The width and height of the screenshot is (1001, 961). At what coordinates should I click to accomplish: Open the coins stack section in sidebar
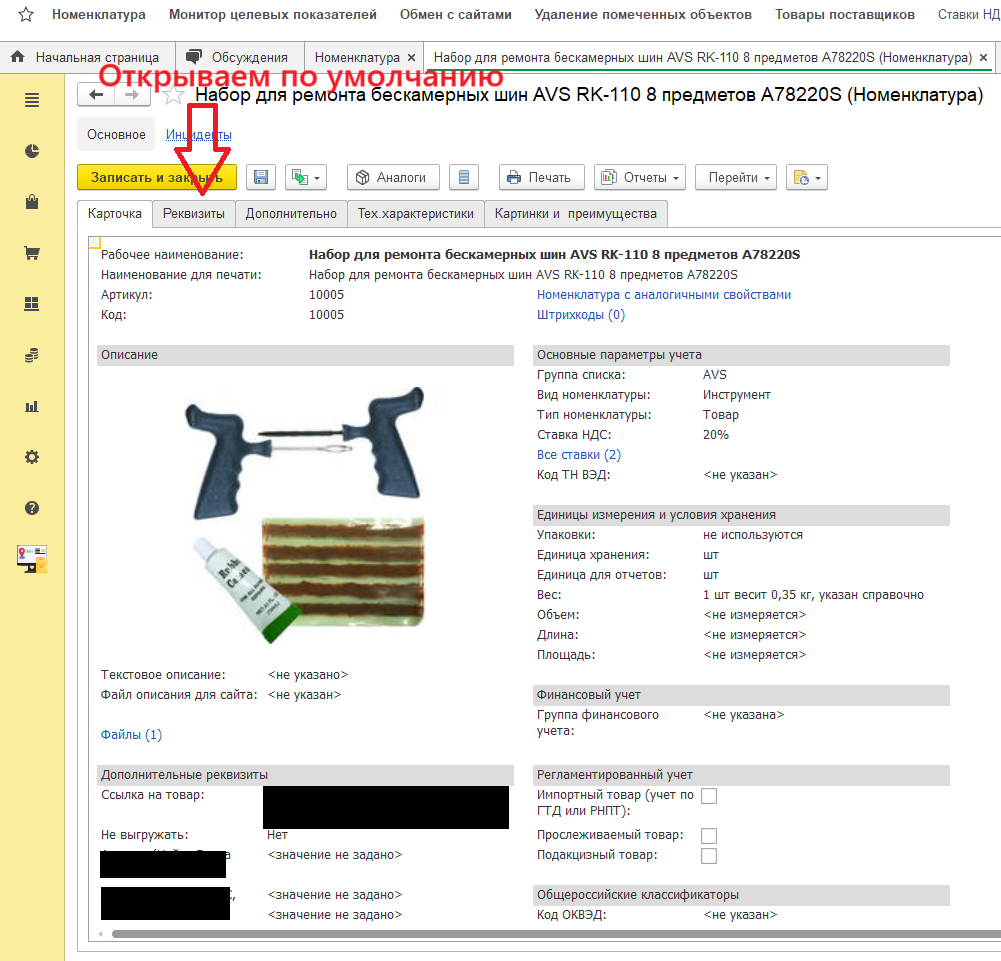[32, 355]
